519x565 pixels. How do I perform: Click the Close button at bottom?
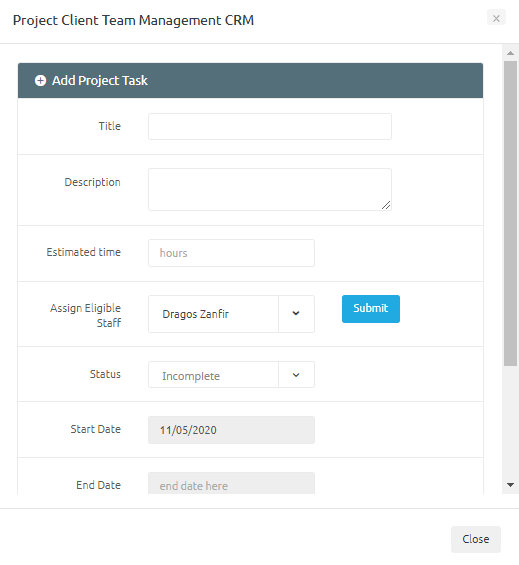point(476,539)
